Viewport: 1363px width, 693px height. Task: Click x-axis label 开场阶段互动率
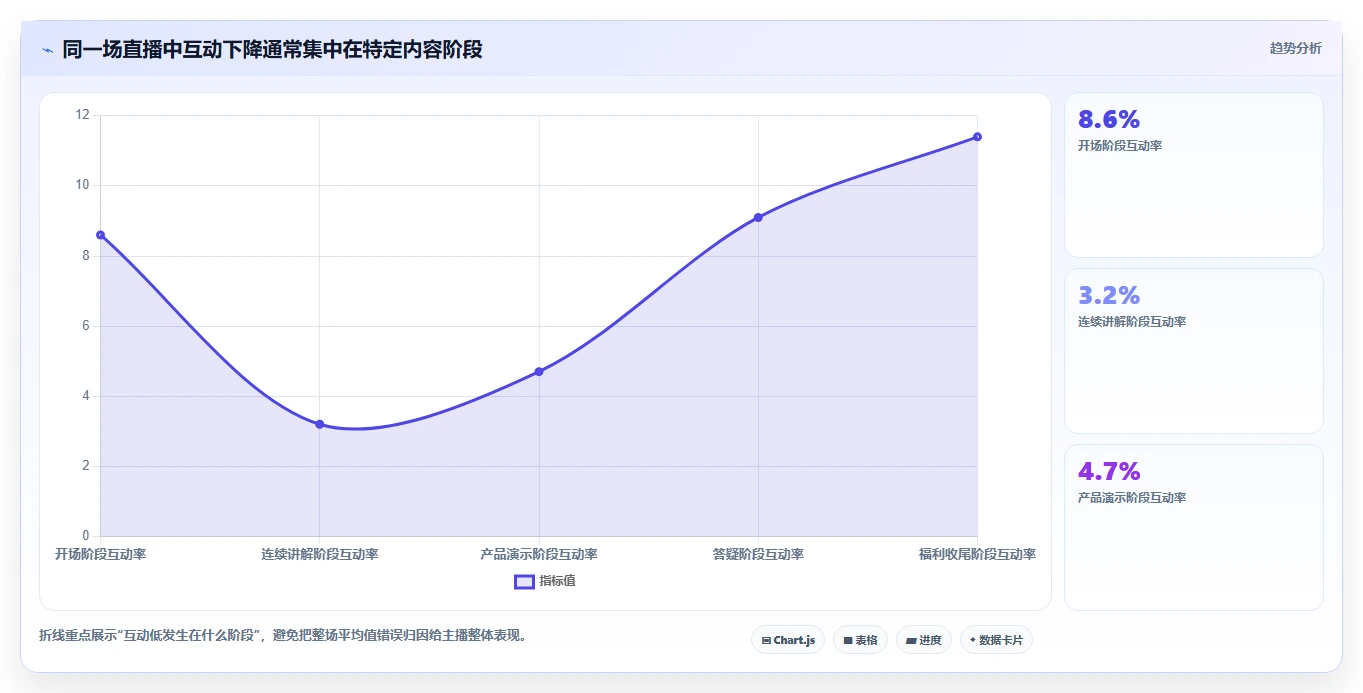click(x=100, y=554)
